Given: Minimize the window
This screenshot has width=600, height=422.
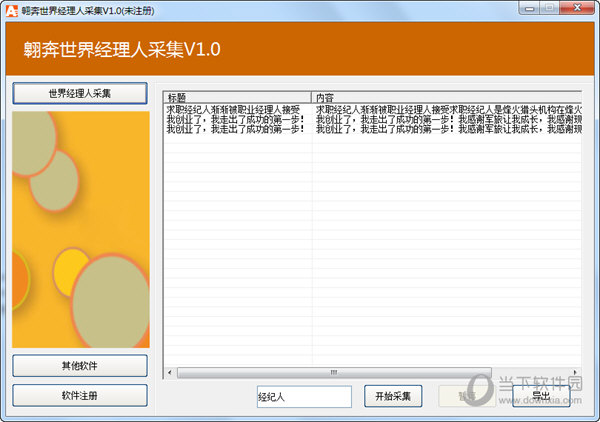Looking at the screenshot, I should tap(529, 8).
